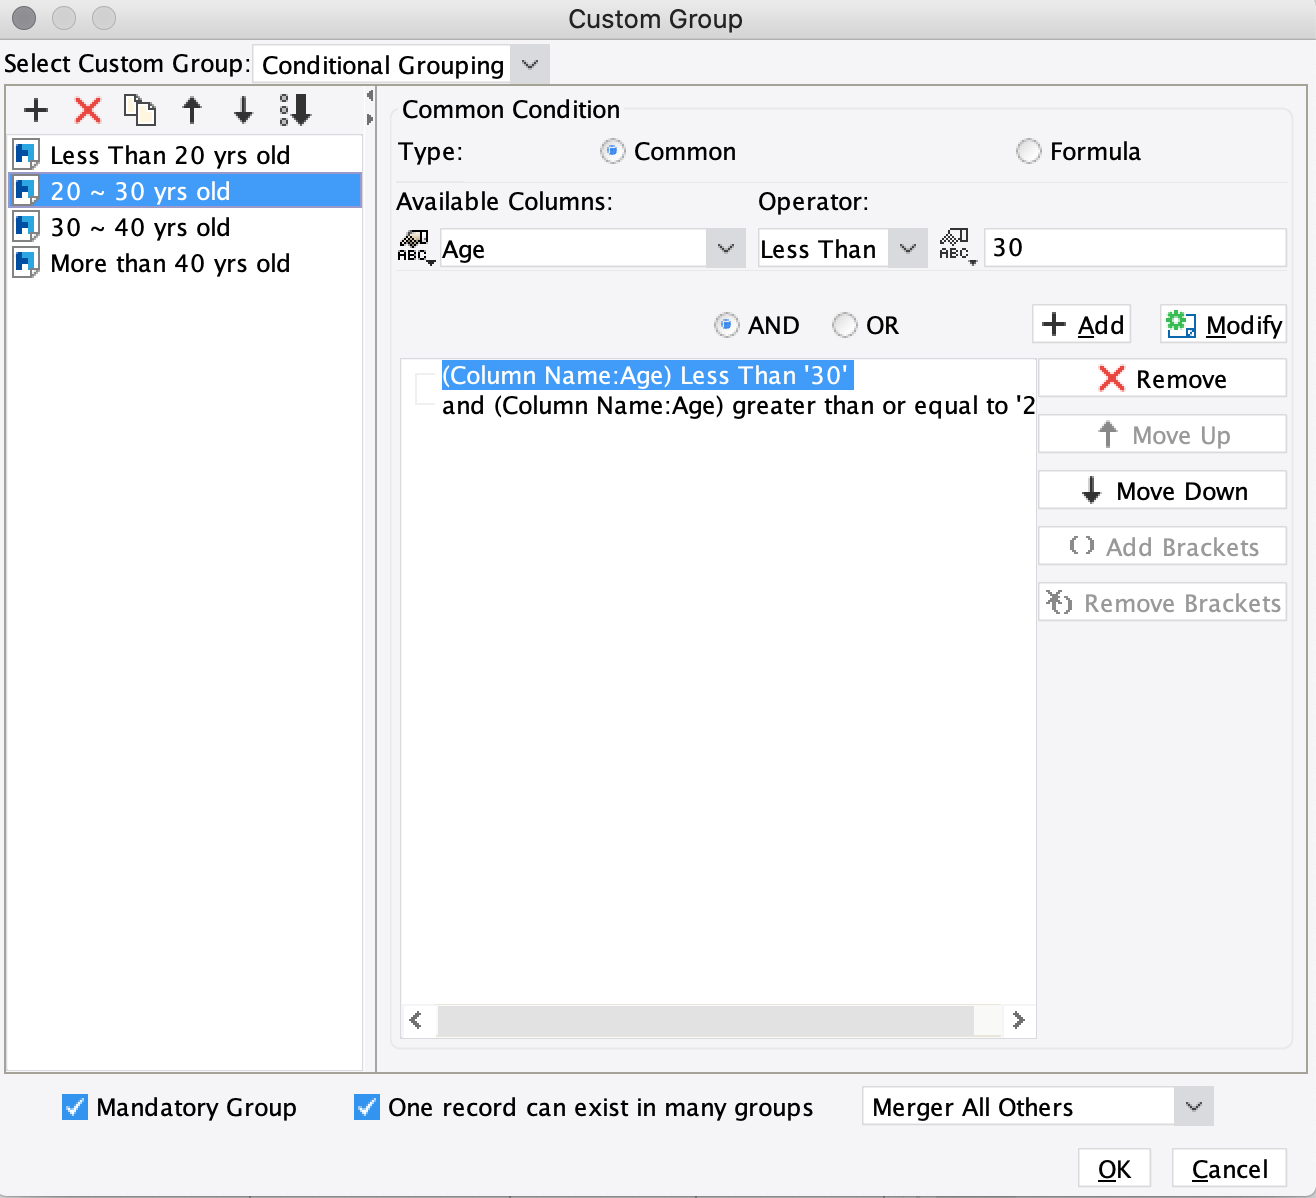Click the ABC data-type icon beside the Age field
This screenshot has width=1316, height=1198.
[415, 247]
